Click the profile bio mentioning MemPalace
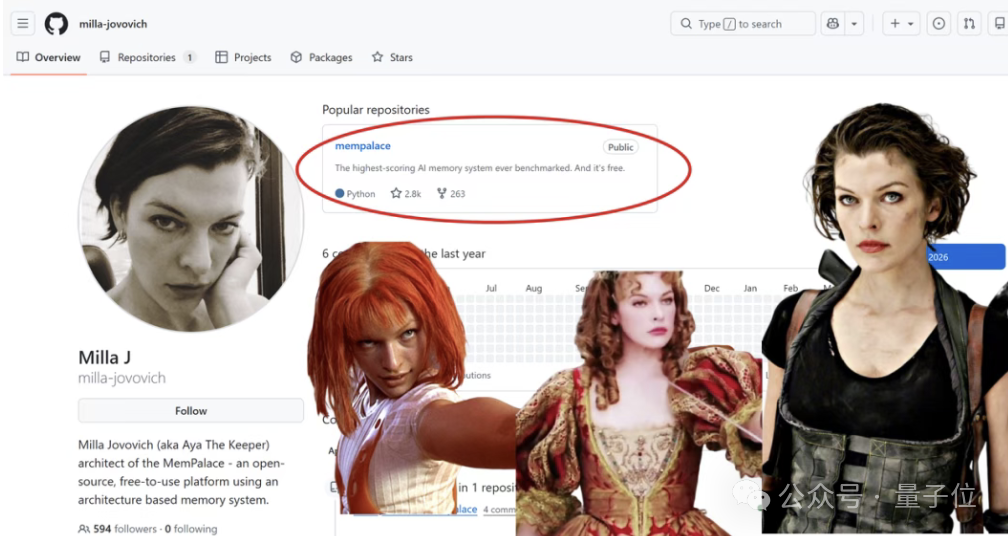The image size is (1008, 536). (x=182, y=472)
